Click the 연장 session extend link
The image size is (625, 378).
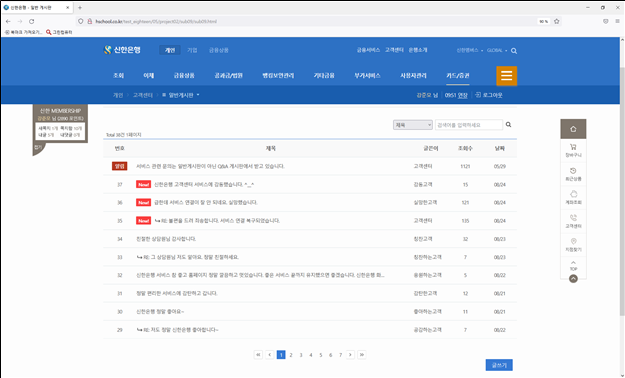point(462,95)
